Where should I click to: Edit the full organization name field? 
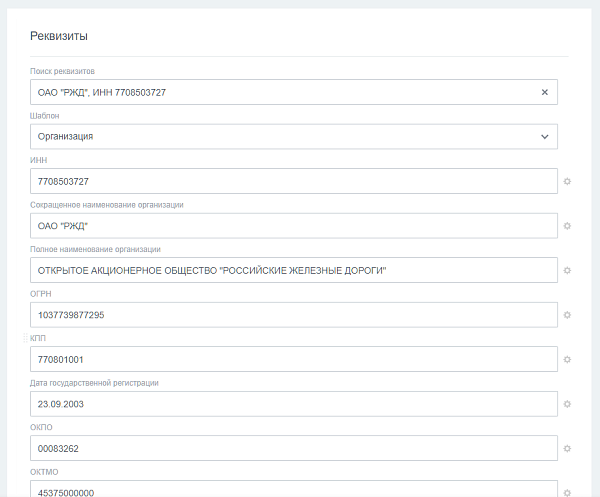(x=294, y=270)
